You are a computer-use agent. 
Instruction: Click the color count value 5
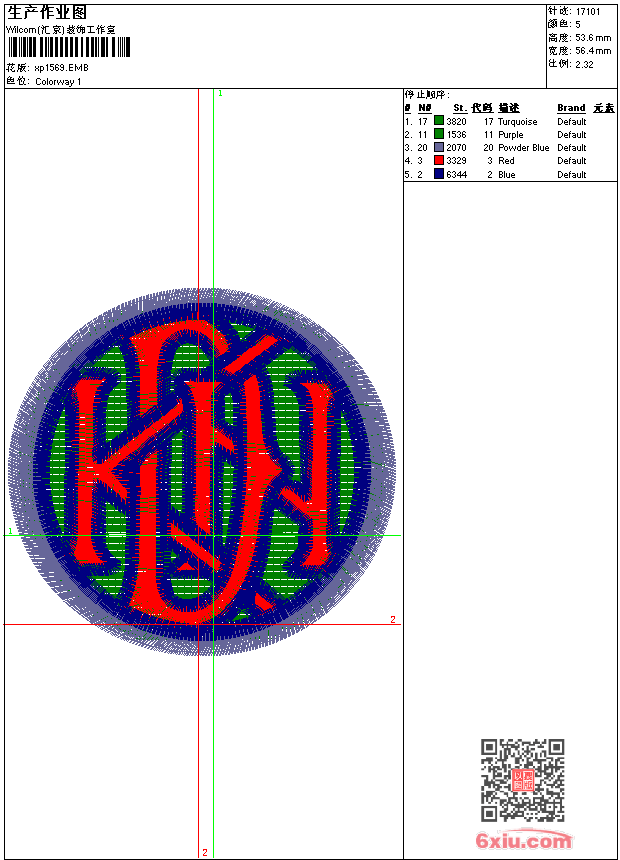pos(578,24)
